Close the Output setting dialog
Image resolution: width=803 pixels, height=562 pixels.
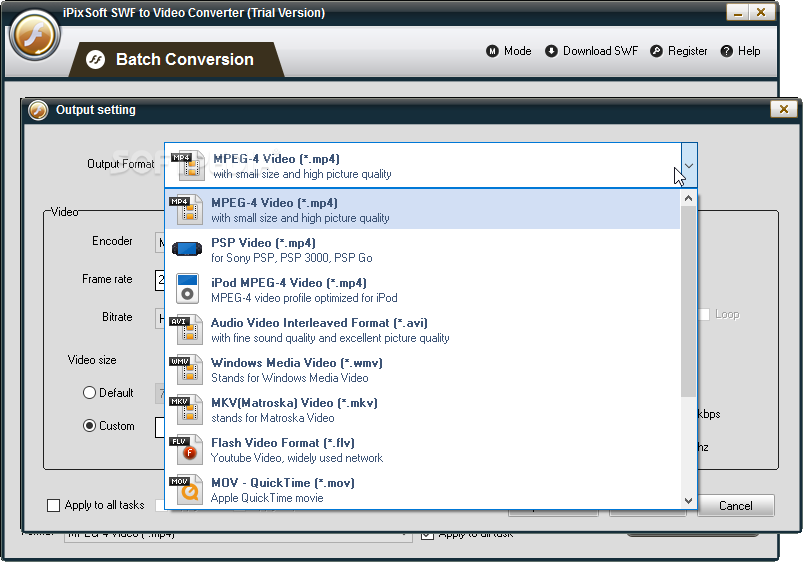coord(784,109)
